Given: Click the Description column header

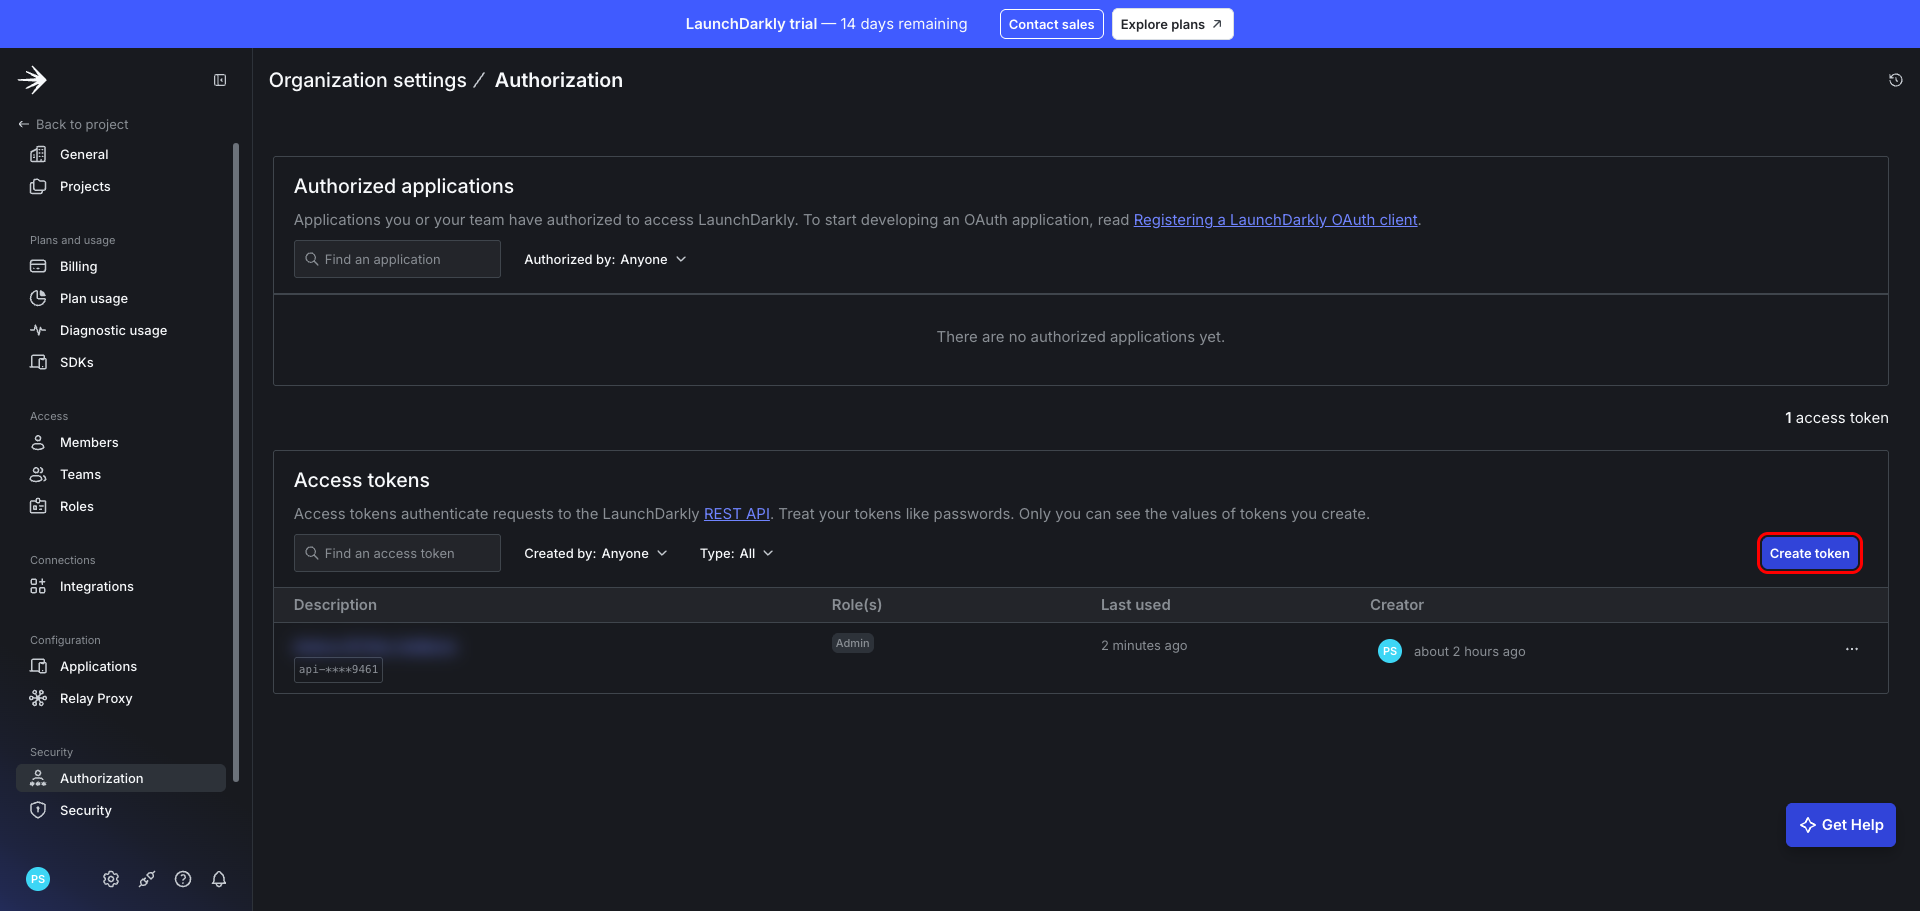Looking at the screenshot, I should pyautogui.click(x=335, y=605).
